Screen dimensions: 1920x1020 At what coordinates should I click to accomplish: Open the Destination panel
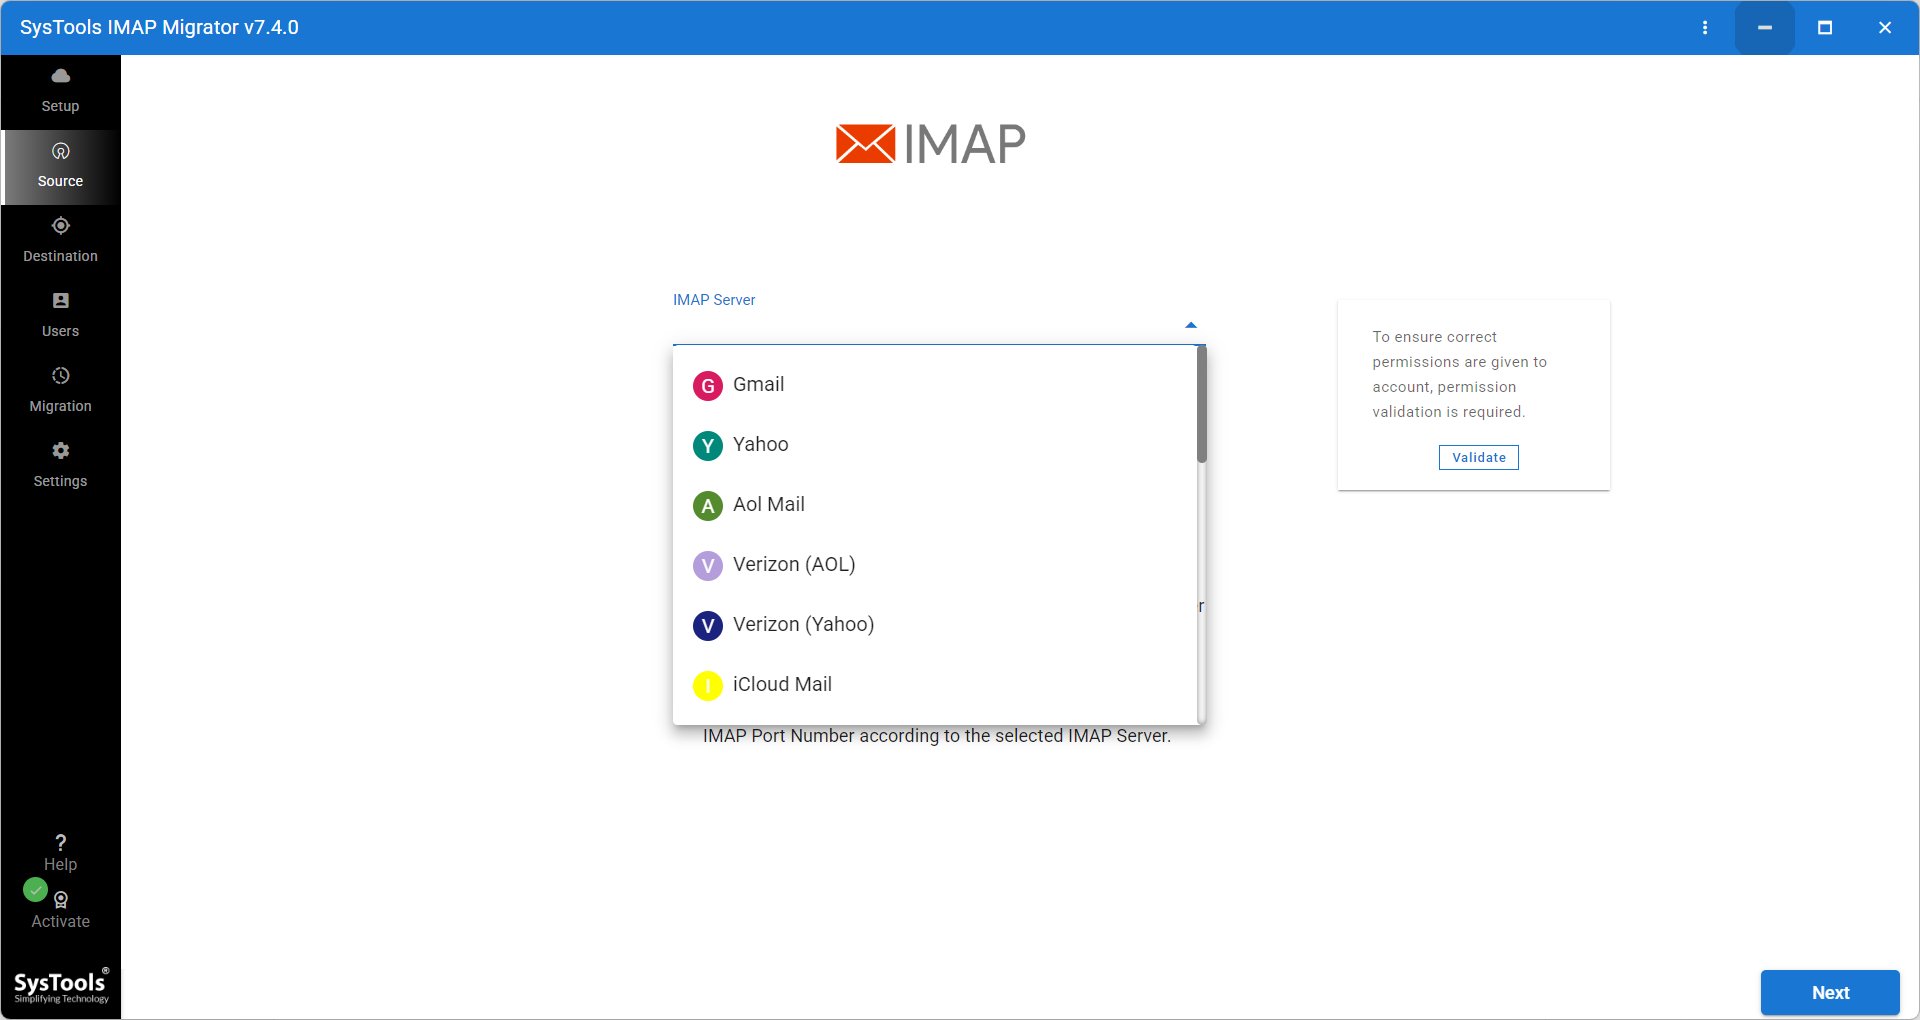point(60,240)
